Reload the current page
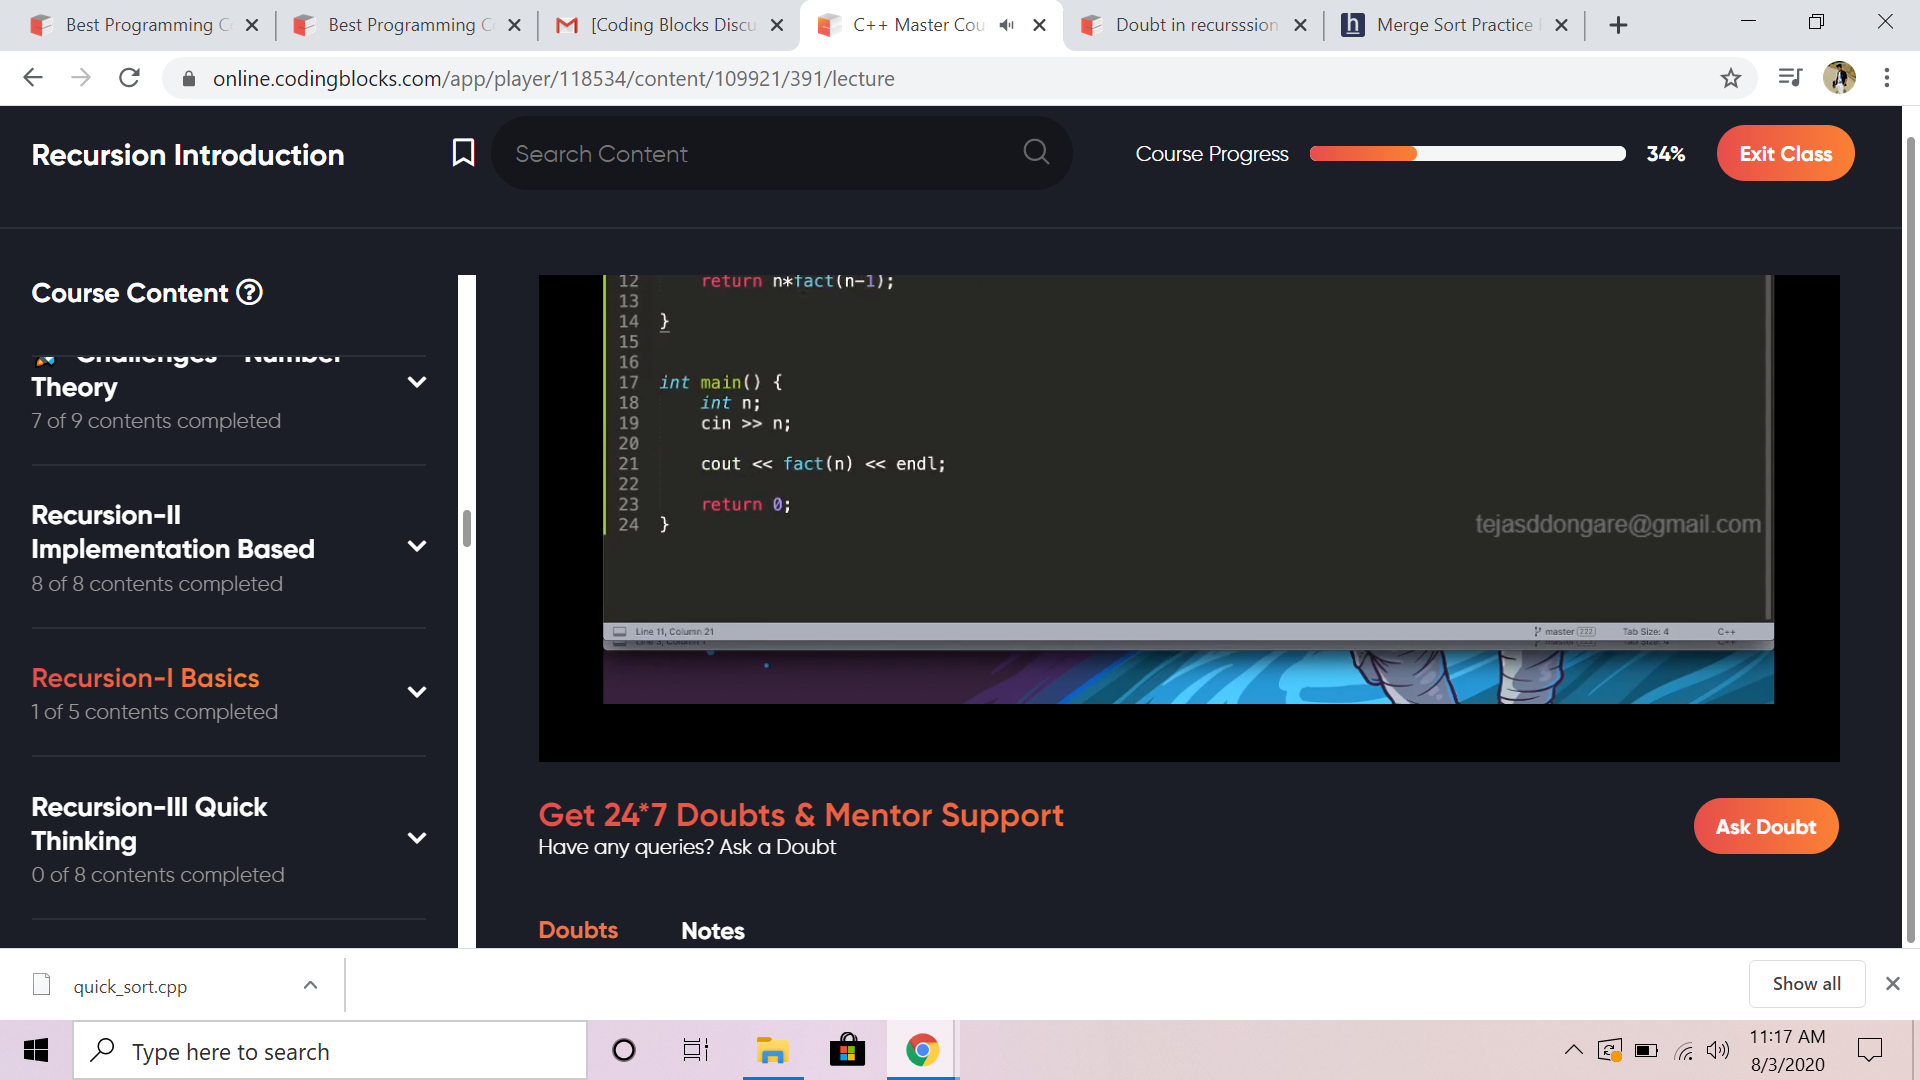Image resolution: width=1920 pixels, height=1080 pixels. point(129,78)
